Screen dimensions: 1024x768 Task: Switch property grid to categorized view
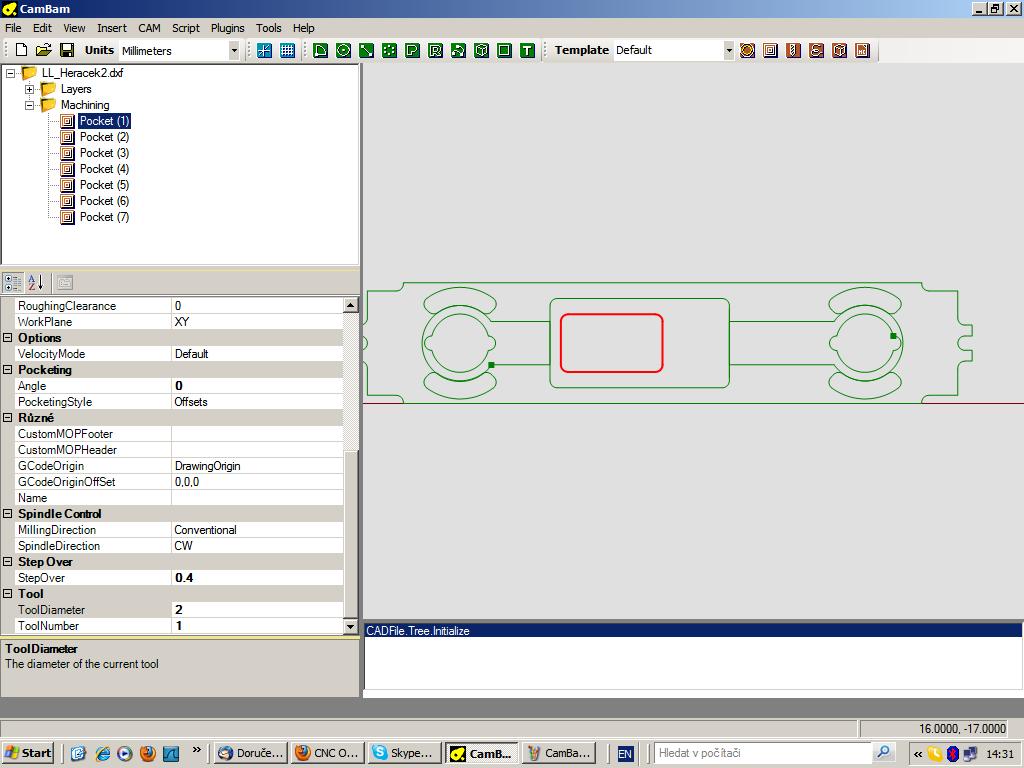(13, 283)
